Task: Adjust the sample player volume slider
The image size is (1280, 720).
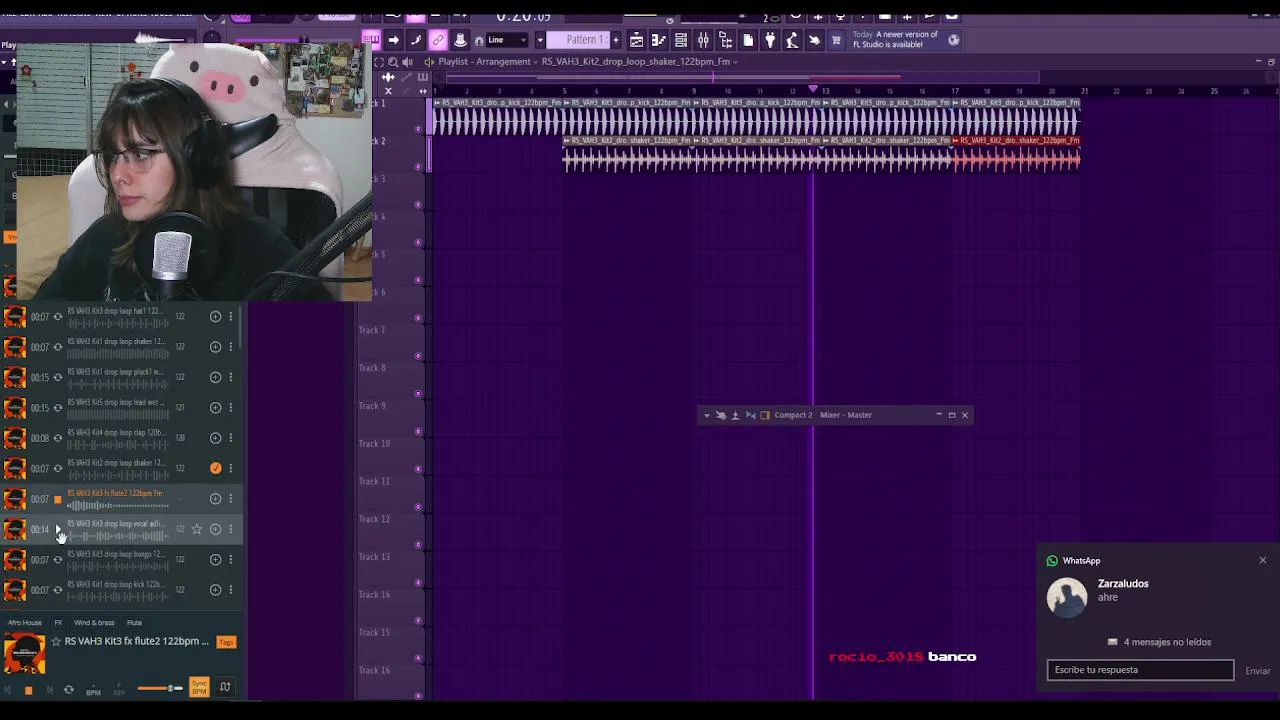Action: tap(160, 688)
